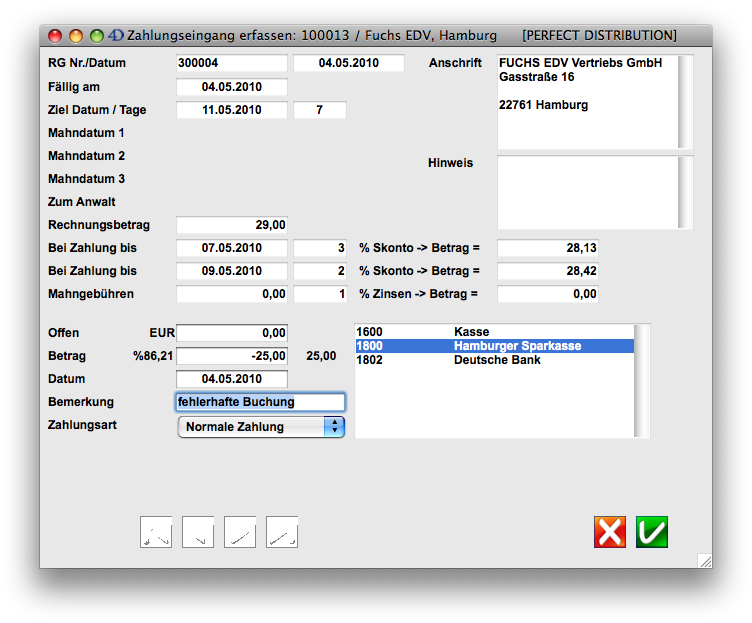Click the Datum field under Betrag
752x623 pixels.
[232, 379]
